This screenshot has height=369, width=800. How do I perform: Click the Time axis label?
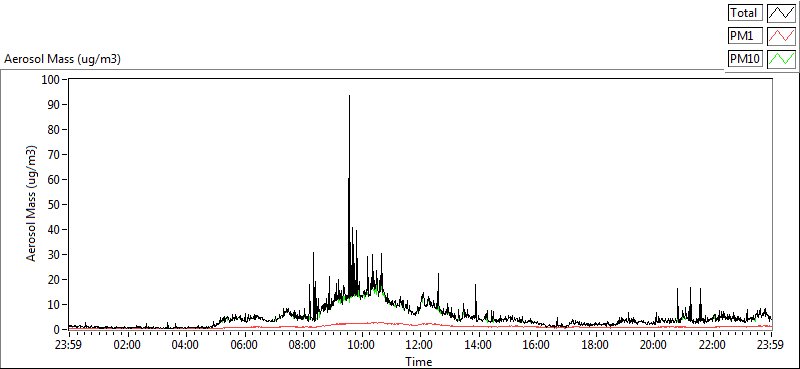point(419,362)
